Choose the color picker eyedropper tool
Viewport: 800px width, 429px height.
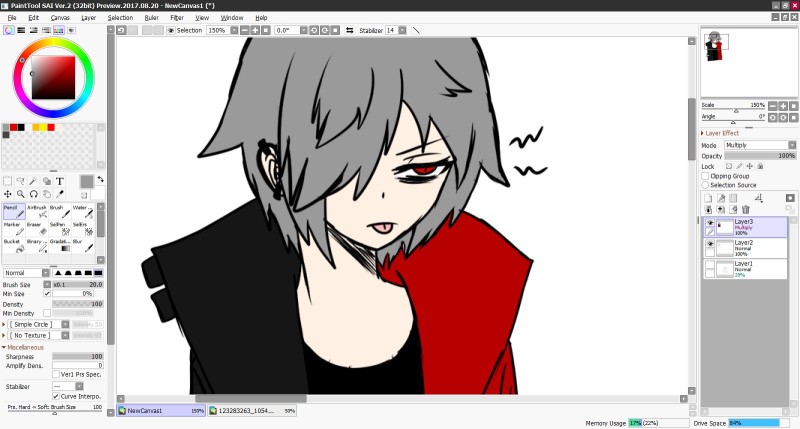pyautogui.click(x=60, y=194)
